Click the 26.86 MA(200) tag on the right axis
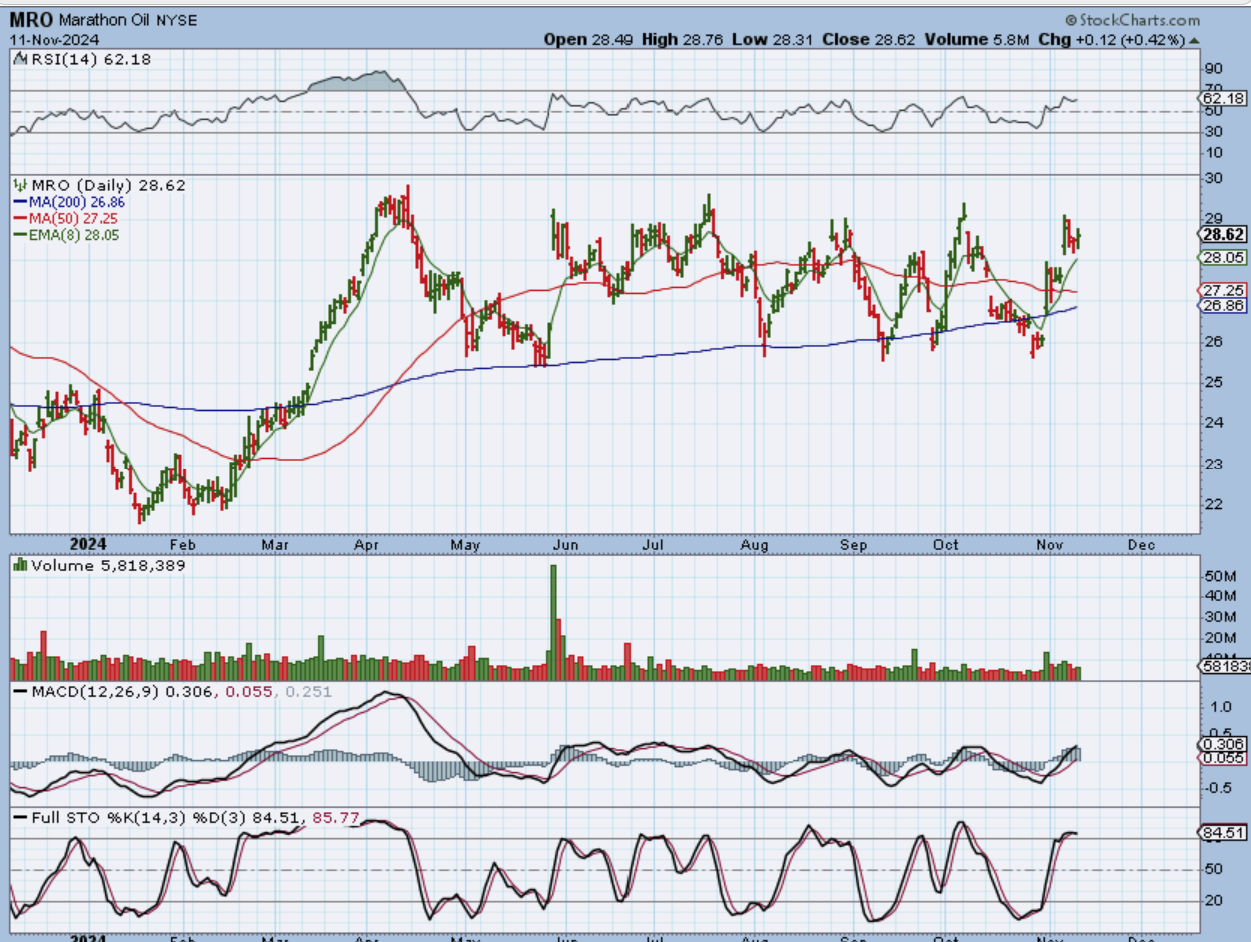1251x942 pixels. click(1224, 305)
